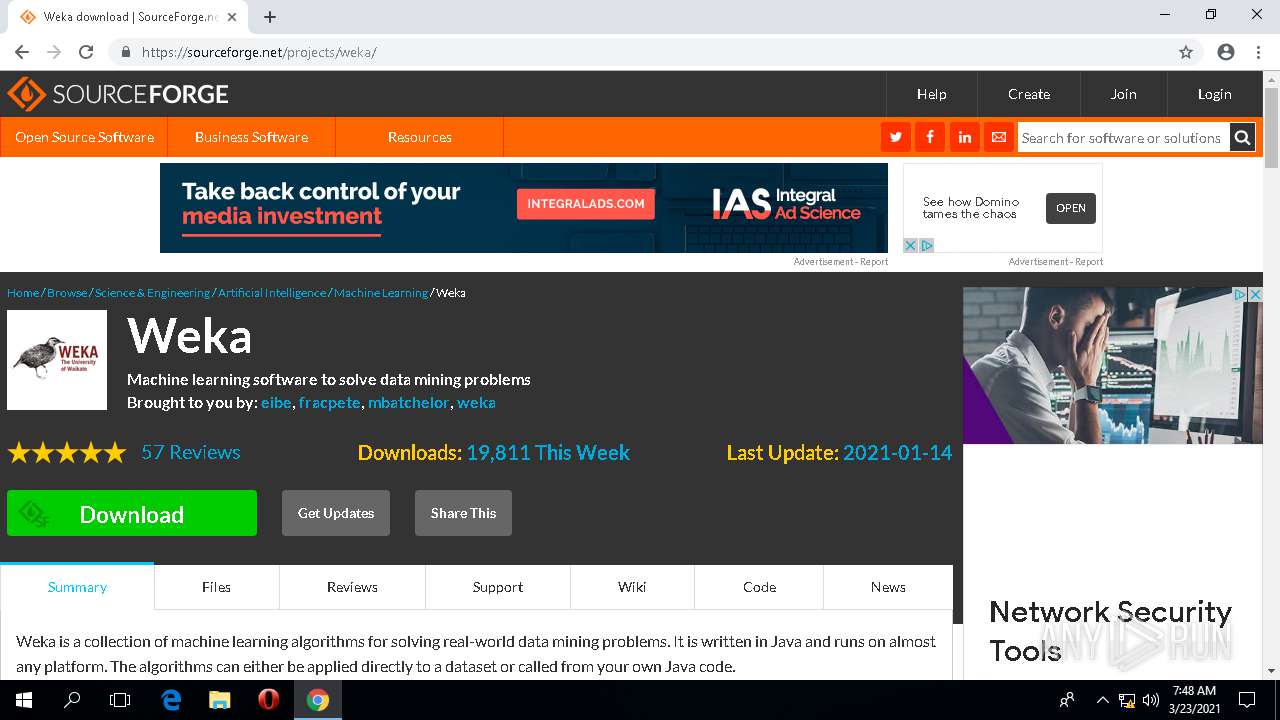Click the volume icon in tray

coord(1149,700)
